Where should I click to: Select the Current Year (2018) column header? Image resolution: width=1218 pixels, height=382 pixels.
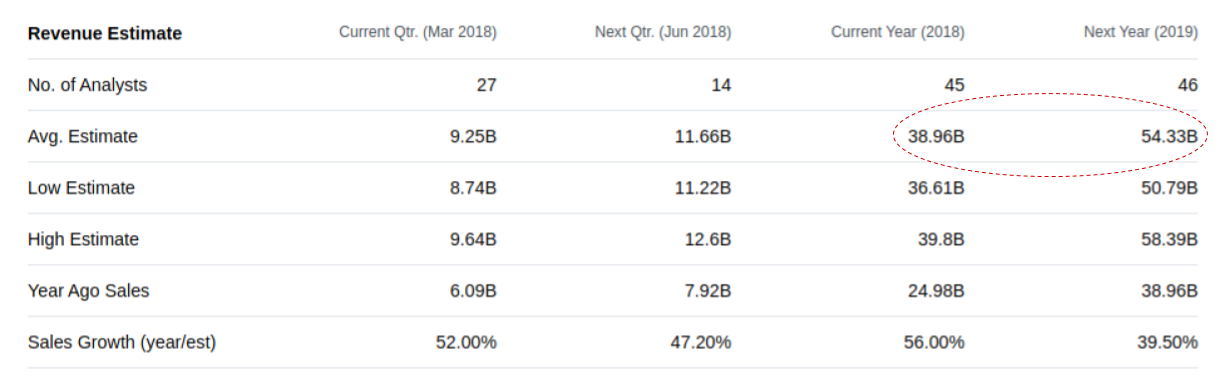coord(898,33)
